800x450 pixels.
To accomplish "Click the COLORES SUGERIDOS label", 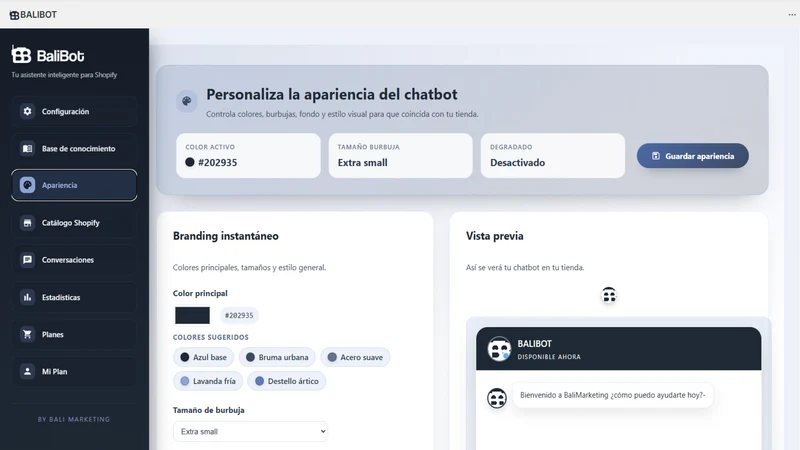I will pyautogui.click(x=211, y=337).
